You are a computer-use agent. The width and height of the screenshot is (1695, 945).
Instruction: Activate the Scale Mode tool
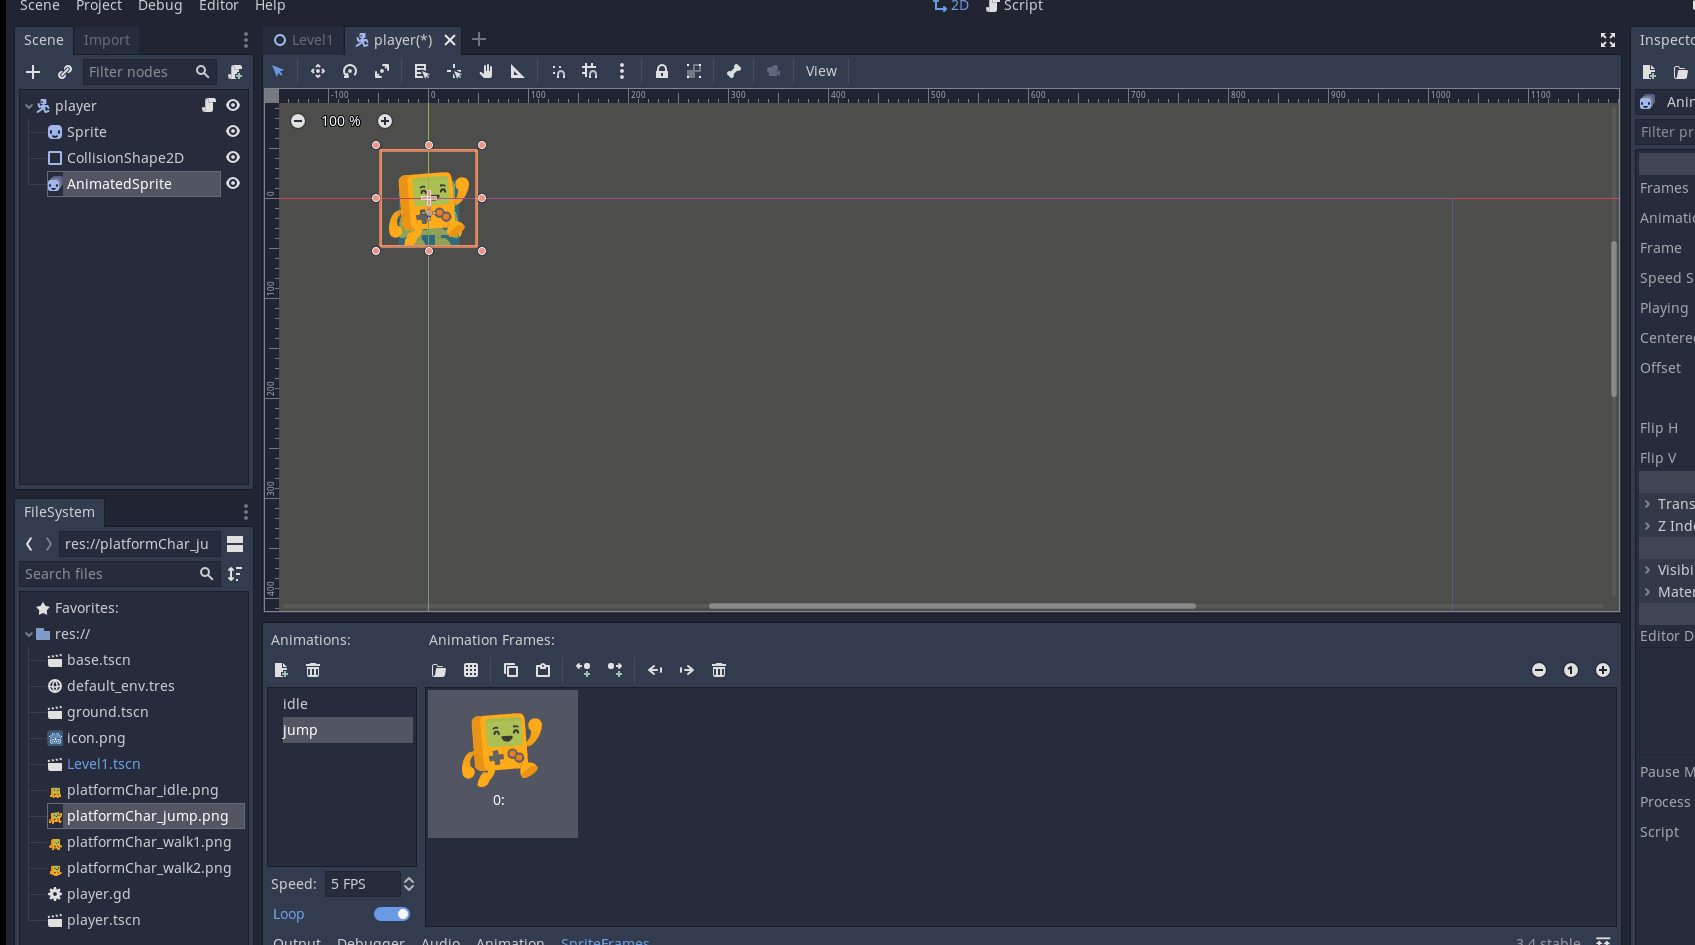coord(382,71)
